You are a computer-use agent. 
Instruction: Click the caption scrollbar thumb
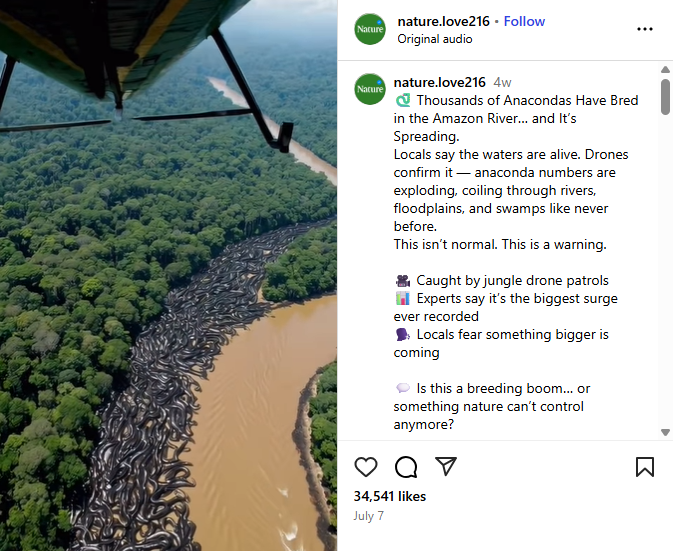(665, 97)
